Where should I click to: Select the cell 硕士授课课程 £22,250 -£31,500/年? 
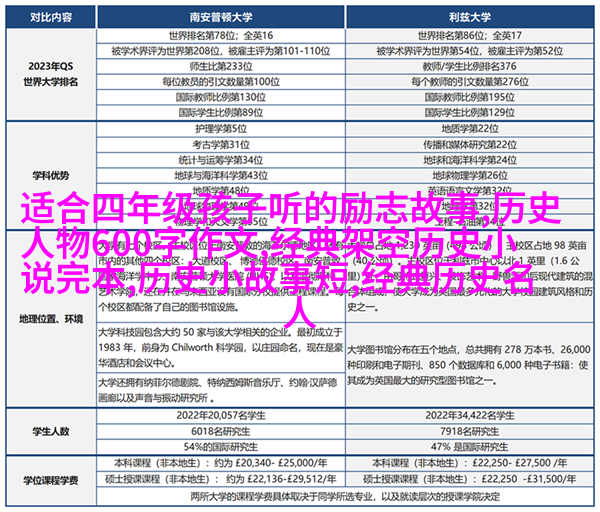470,479
